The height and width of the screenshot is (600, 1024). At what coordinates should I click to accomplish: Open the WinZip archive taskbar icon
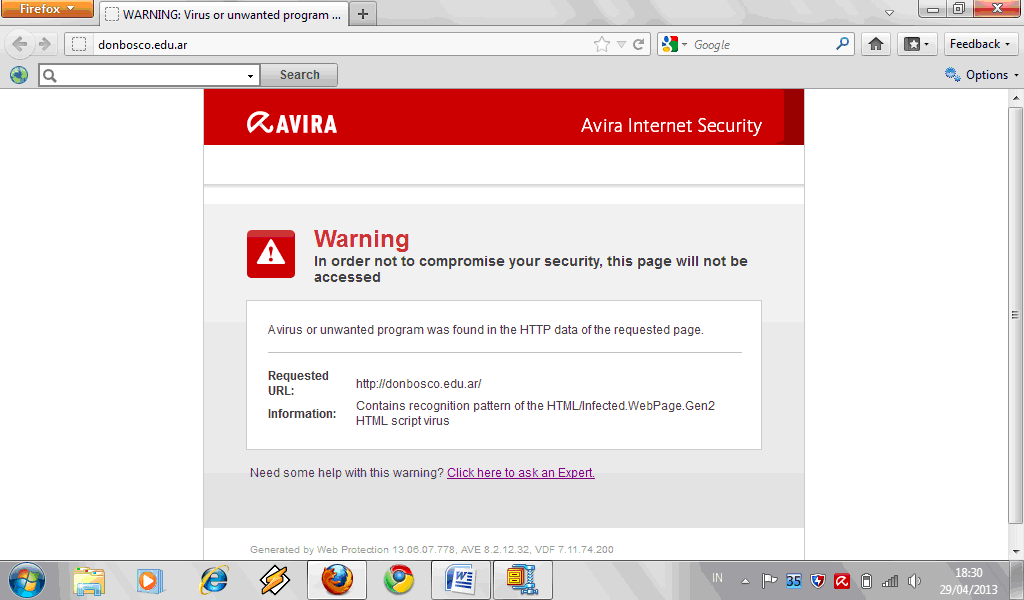coord(522,580)
